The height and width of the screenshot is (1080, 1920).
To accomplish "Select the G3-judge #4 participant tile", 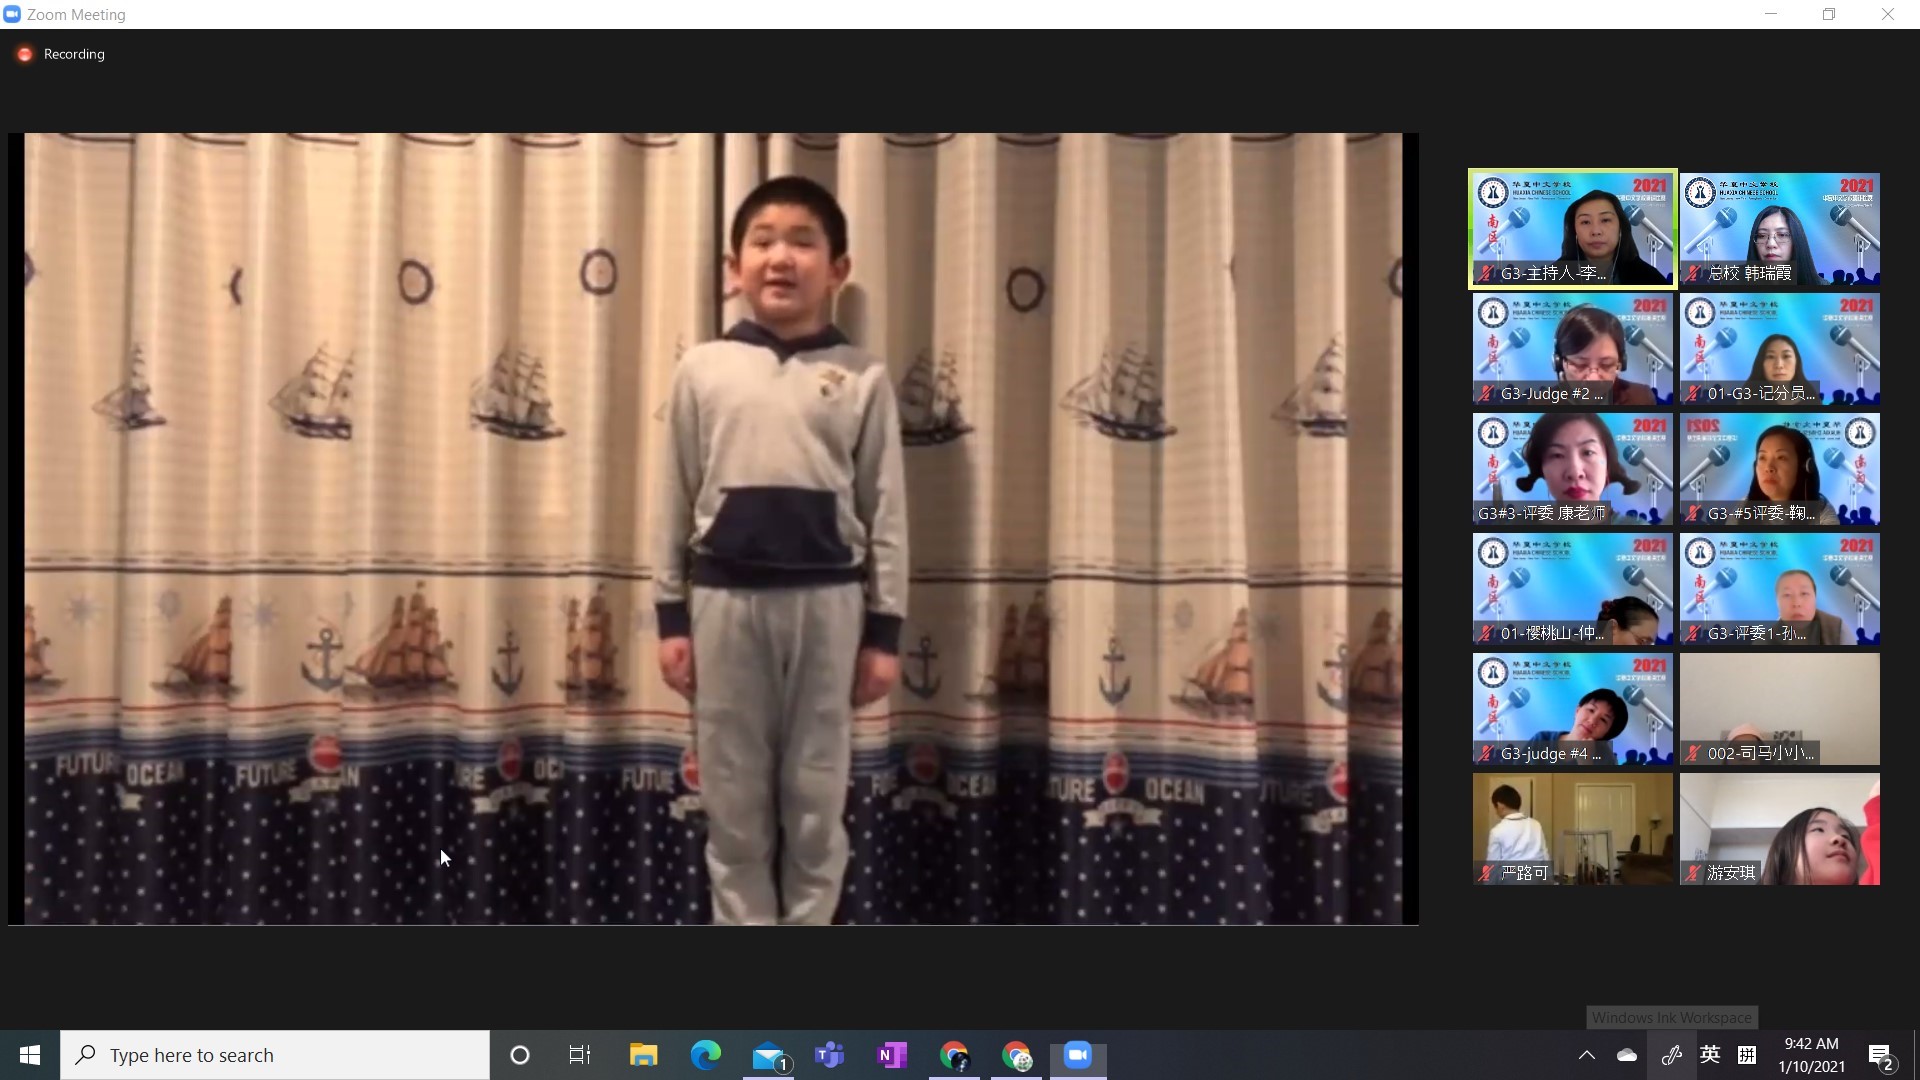I will point(1572,709).
